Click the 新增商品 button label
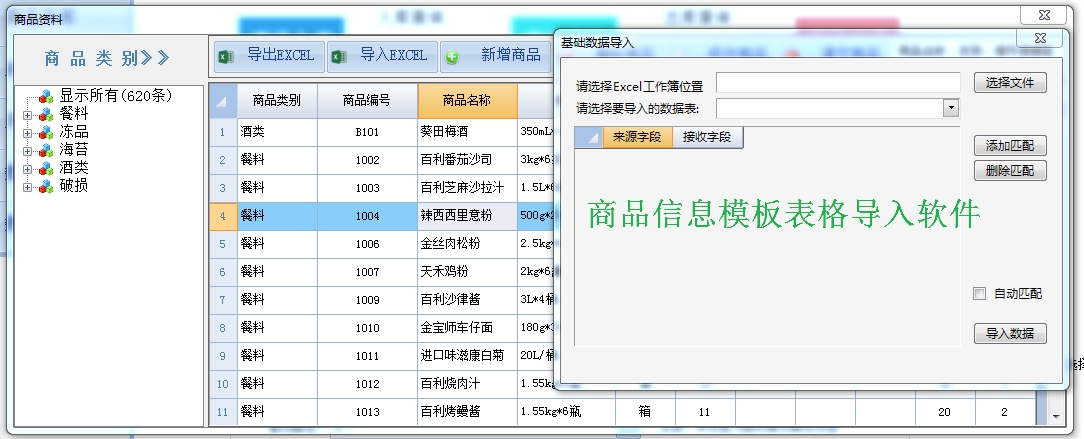The height and width of the screenshot is (439, 1084). [x=511, y=55]
